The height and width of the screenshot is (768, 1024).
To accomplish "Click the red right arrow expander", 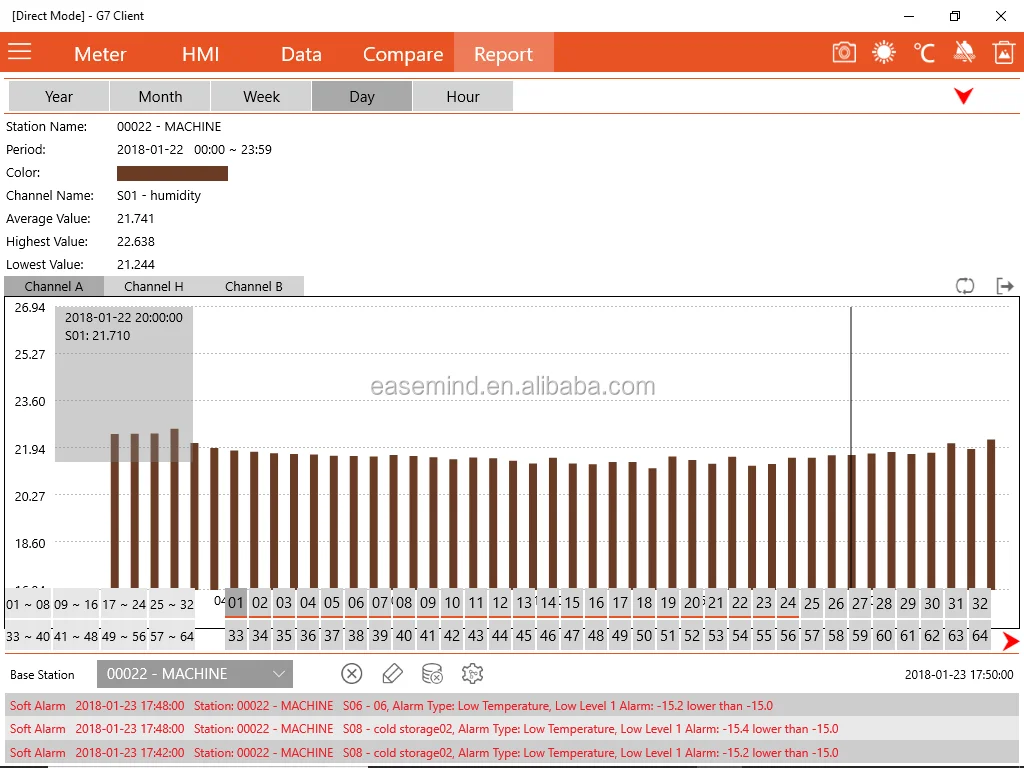I will click(1010, 641).
